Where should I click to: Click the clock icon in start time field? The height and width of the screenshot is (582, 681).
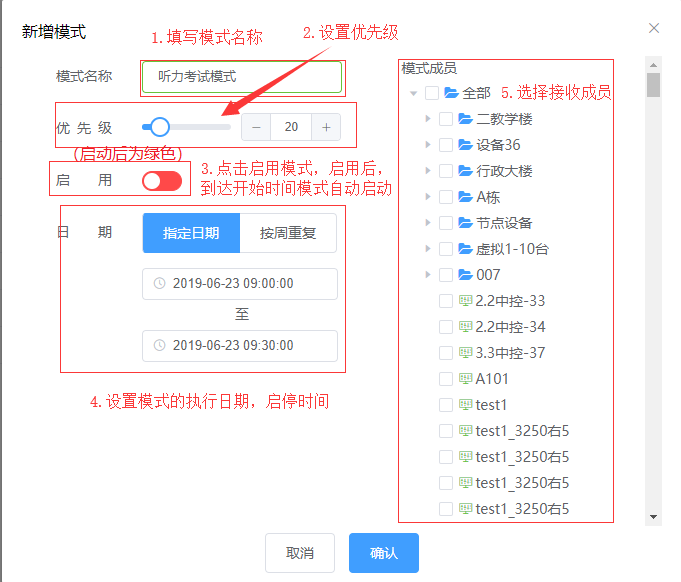pos(159,284)
